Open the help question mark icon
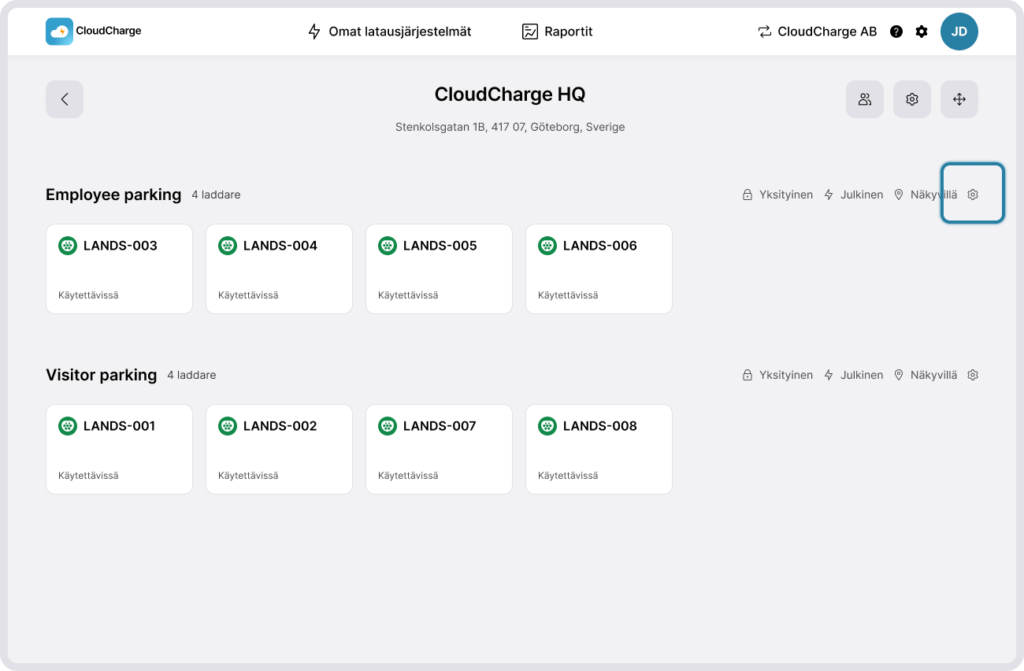This screenshot has width=1024, height=671. (x=896, y=32)
